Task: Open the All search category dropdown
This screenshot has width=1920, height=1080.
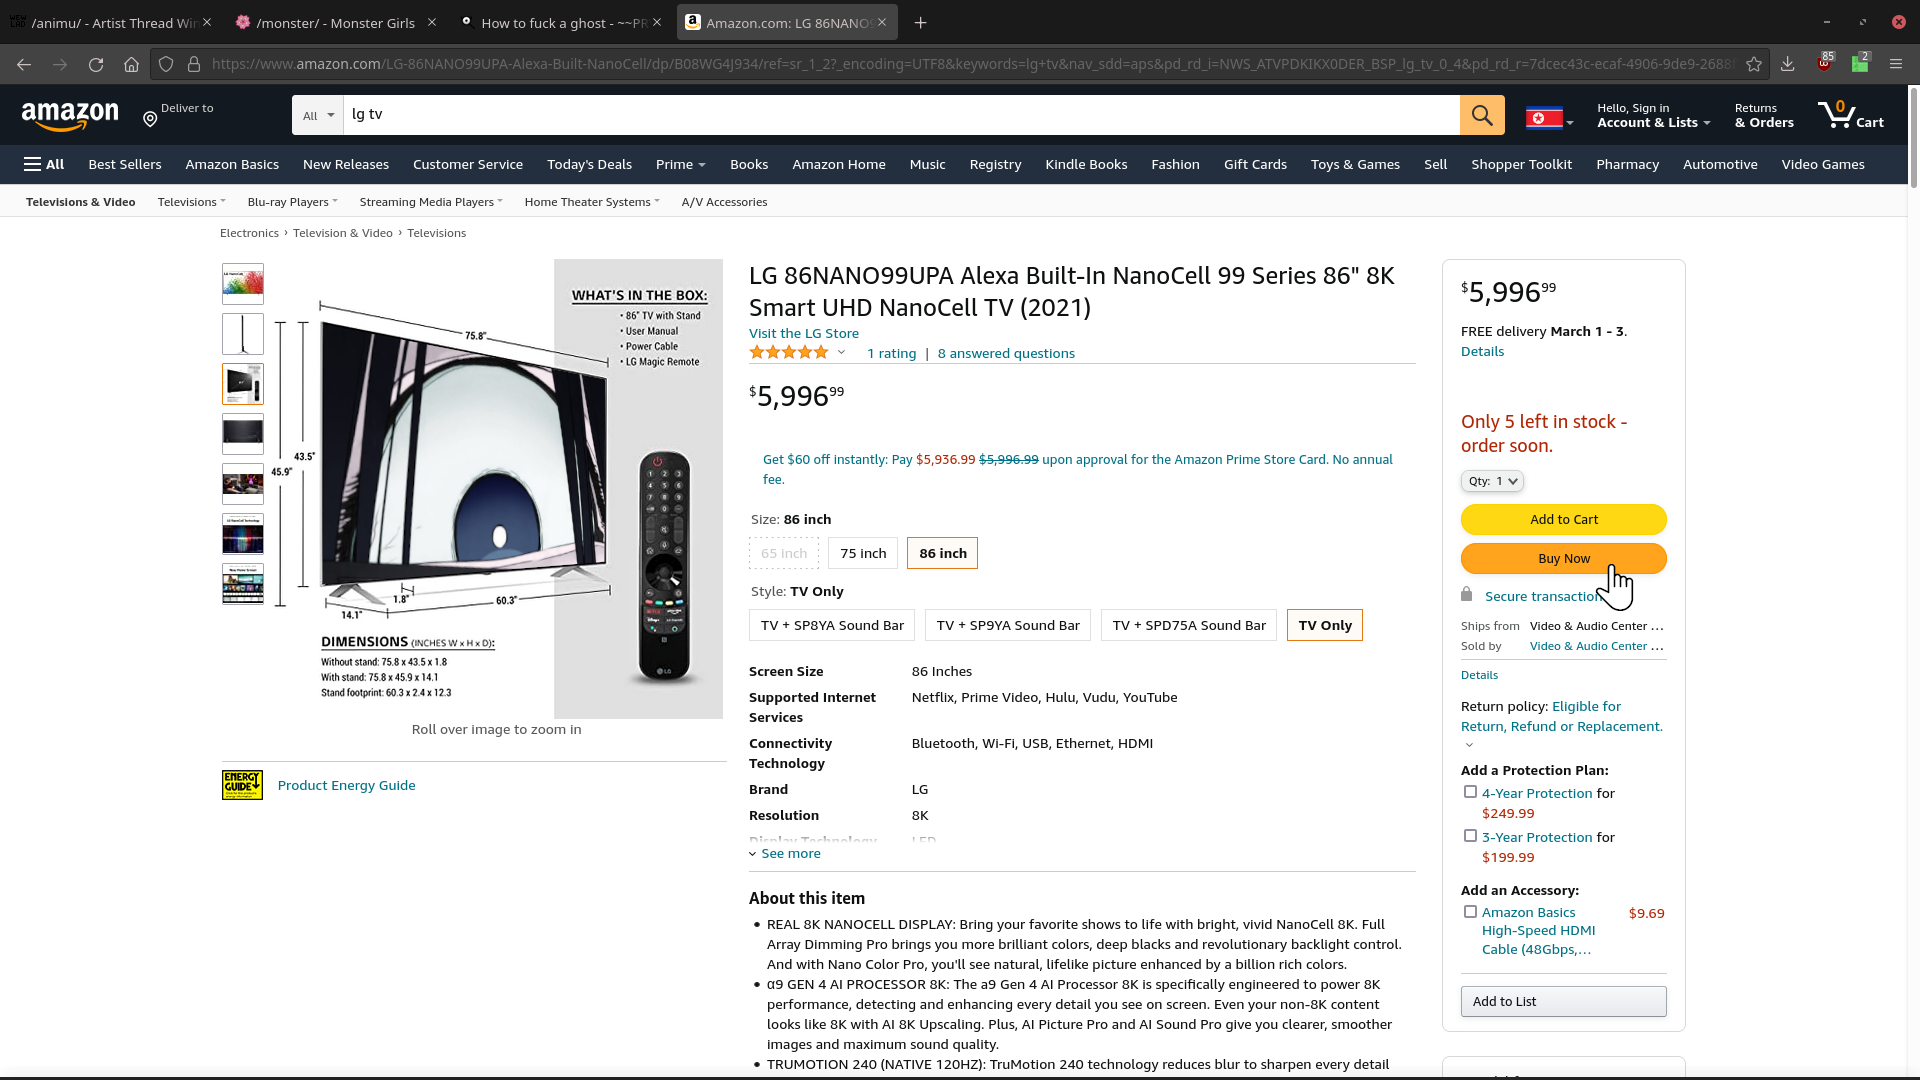Action: point(318,116)
